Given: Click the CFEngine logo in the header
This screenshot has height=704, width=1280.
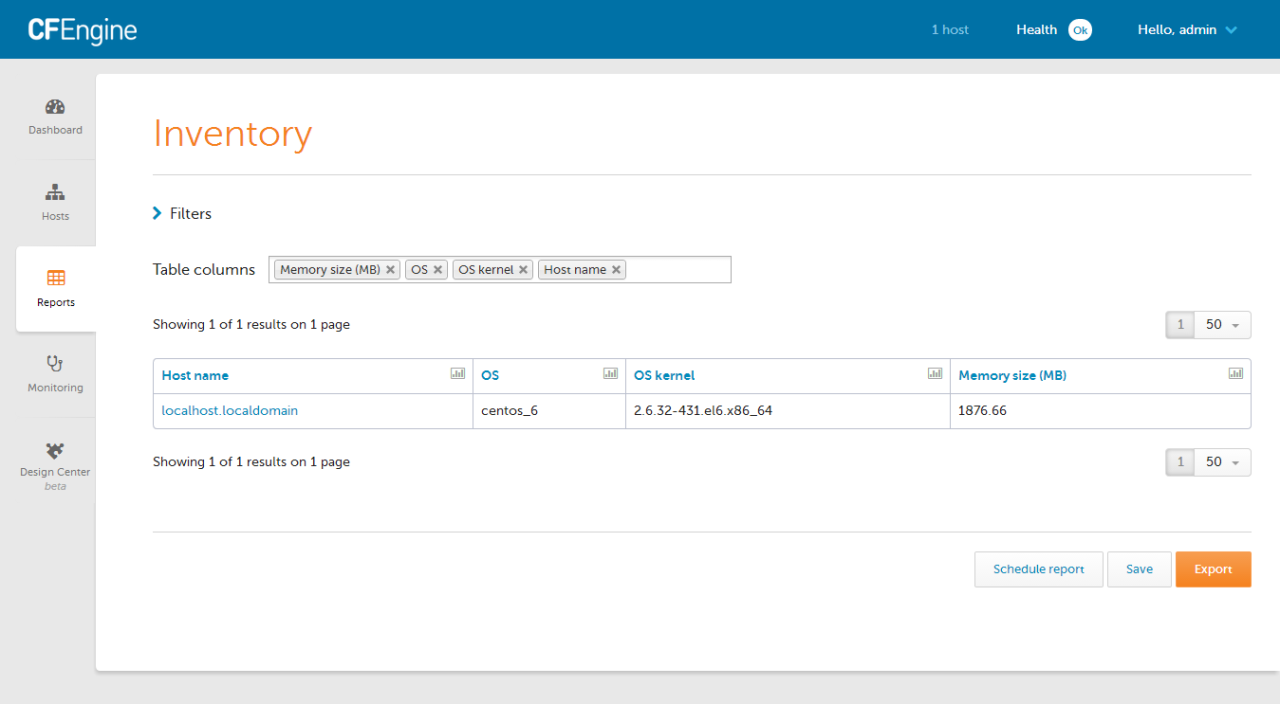Looking at the screenshot, I should coord(82,29).
